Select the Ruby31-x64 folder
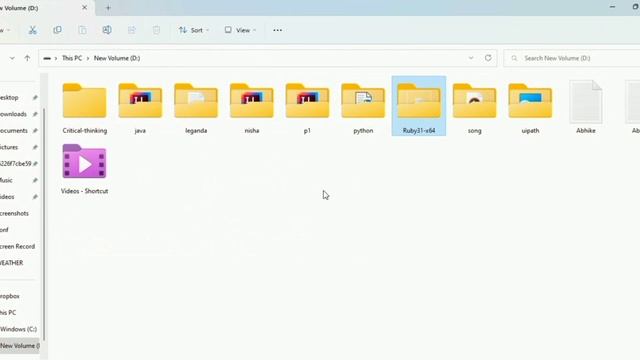Screen dimensions: 640x360 [x=419, y=106]
